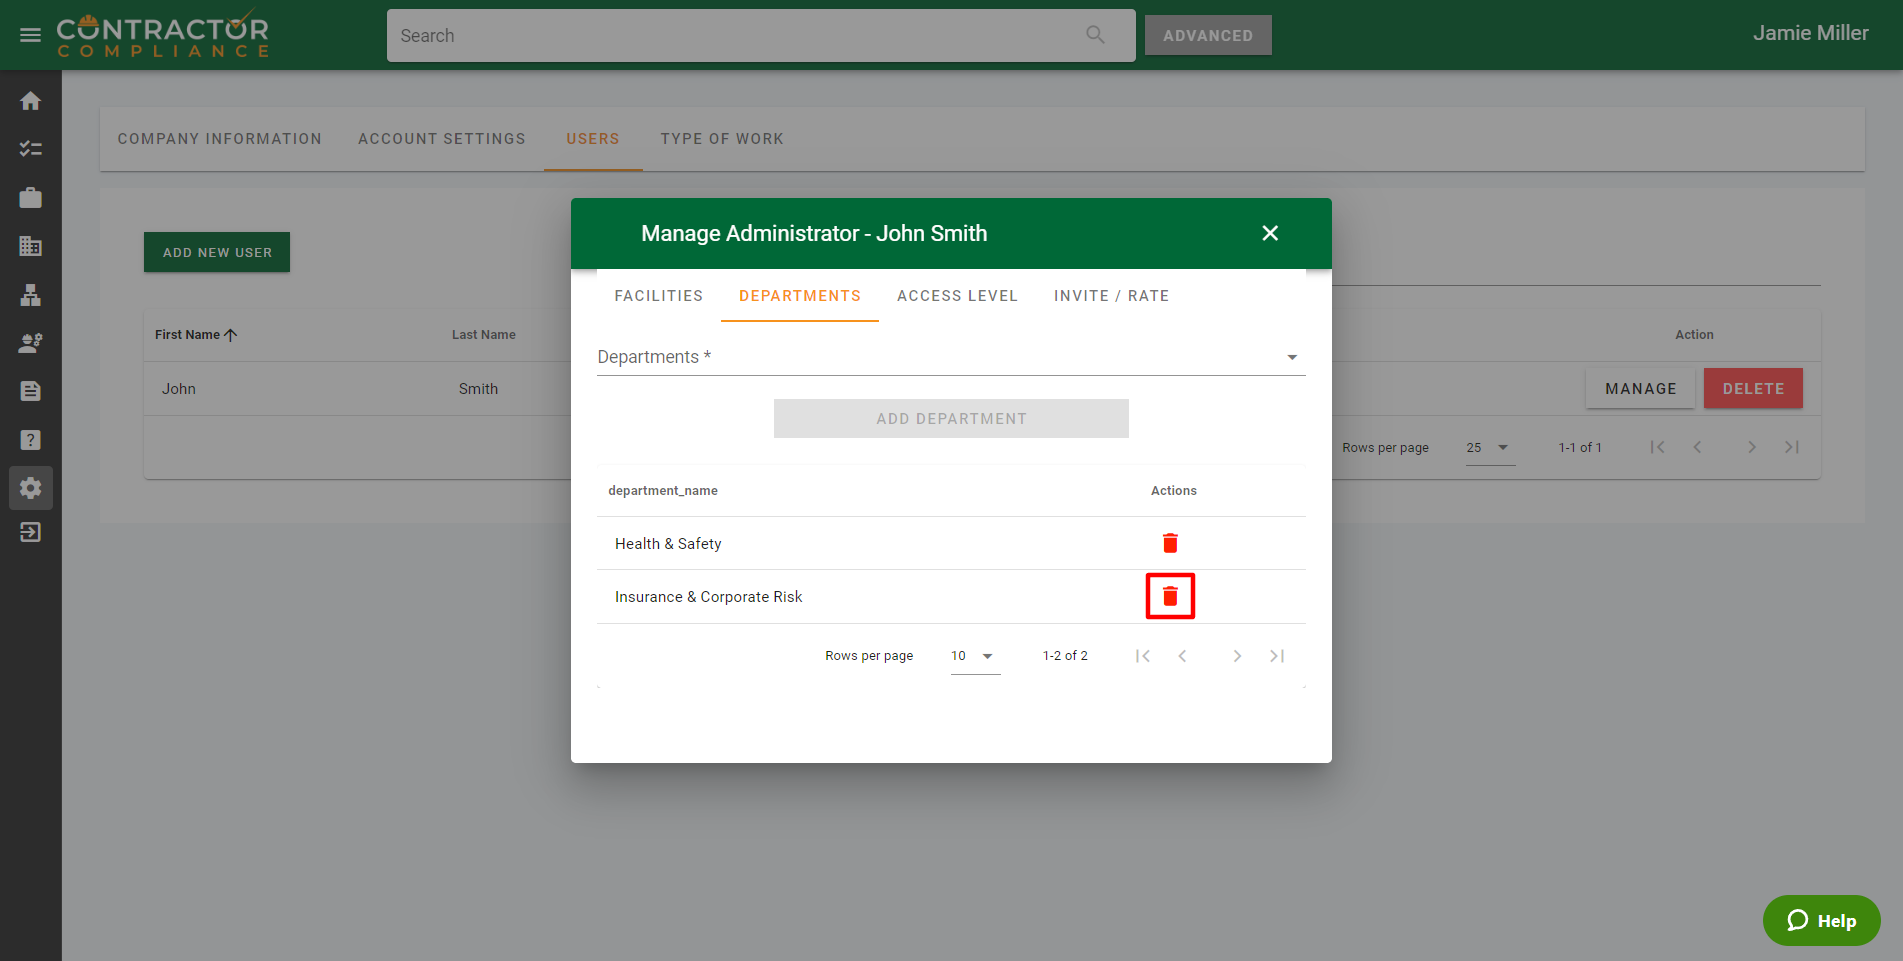Click the Add New User button
Viewport: 1903px width, 961px height.
217,252
